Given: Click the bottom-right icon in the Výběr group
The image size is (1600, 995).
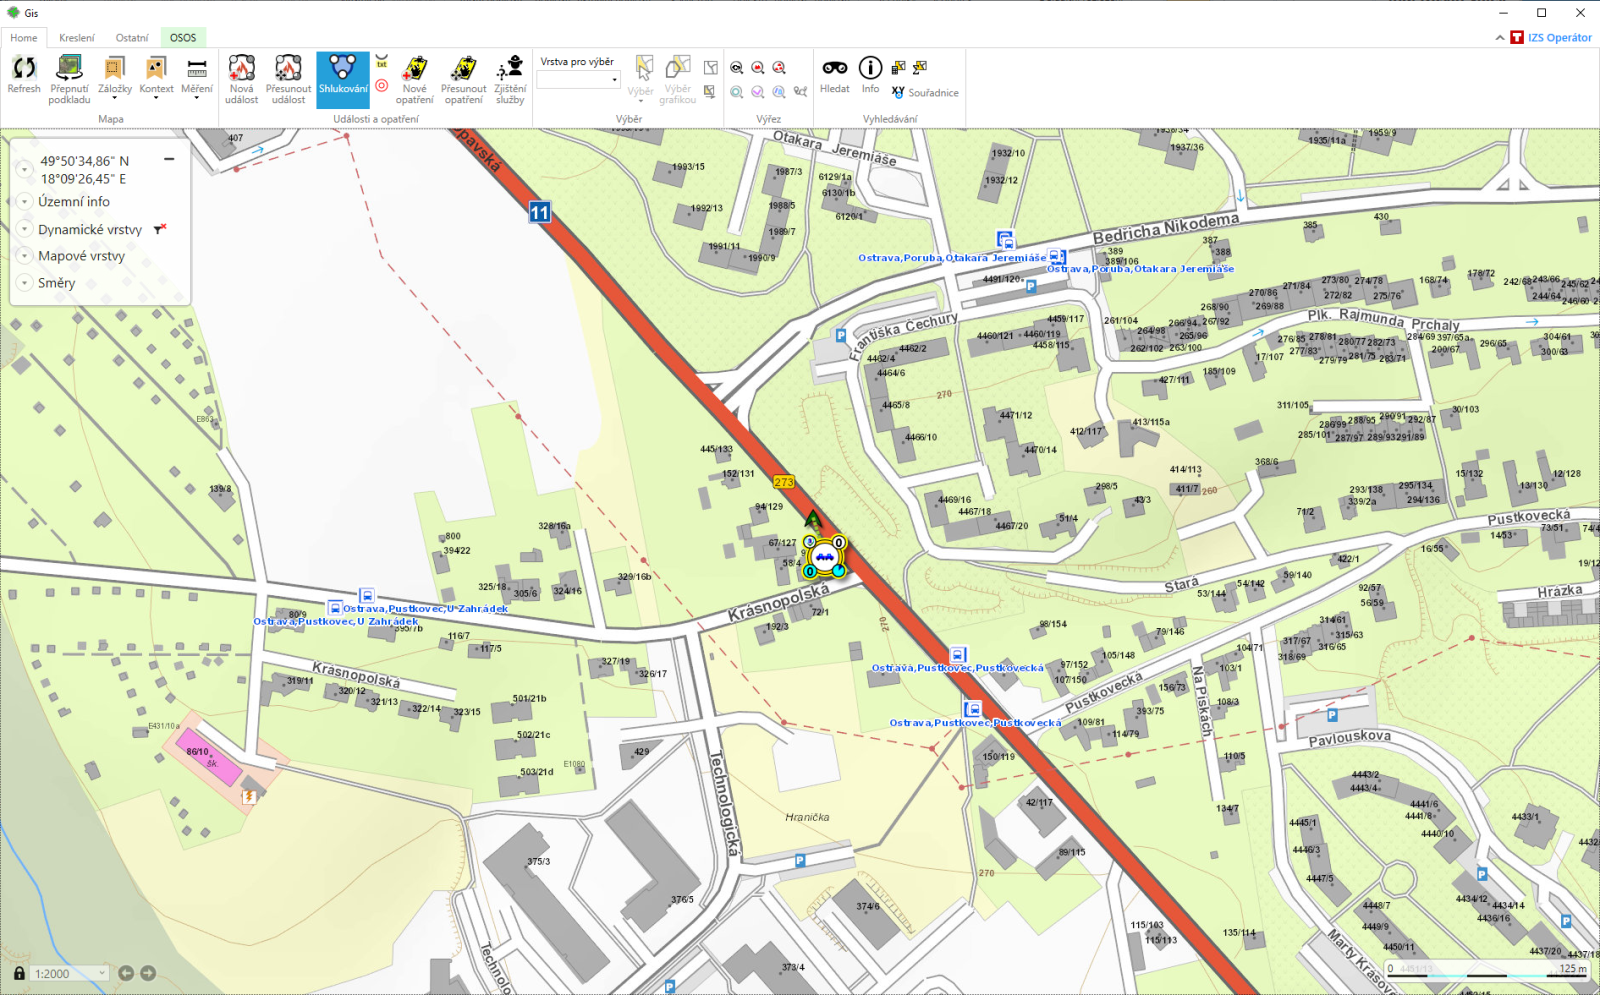Looking at the screenshot, I should pos(709,92).
